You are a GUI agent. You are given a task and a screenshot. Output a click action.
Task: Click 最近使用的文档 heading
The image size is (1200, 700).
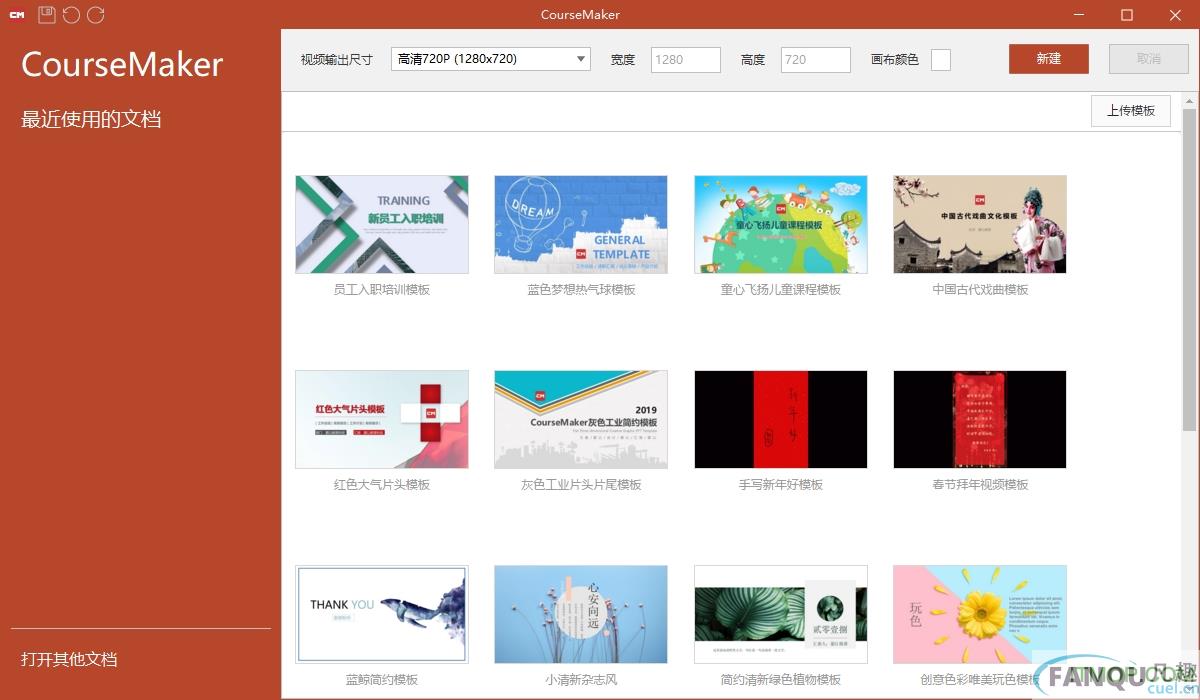(x=91, y=120)
